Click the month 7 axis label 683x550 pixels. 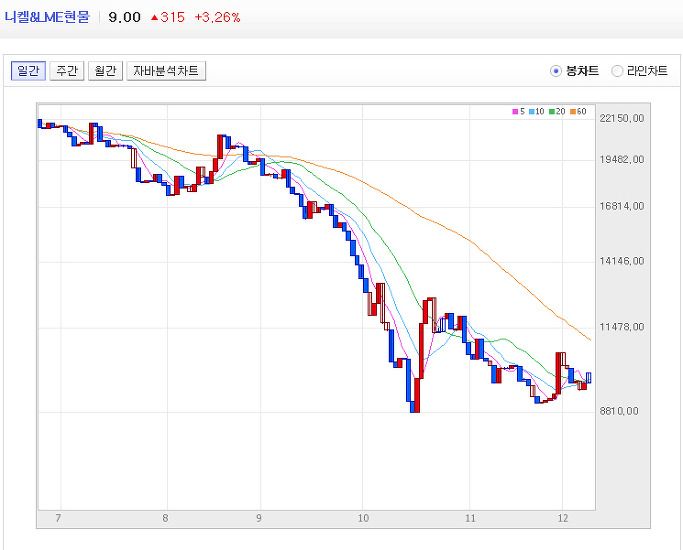[x=58, y=518]
